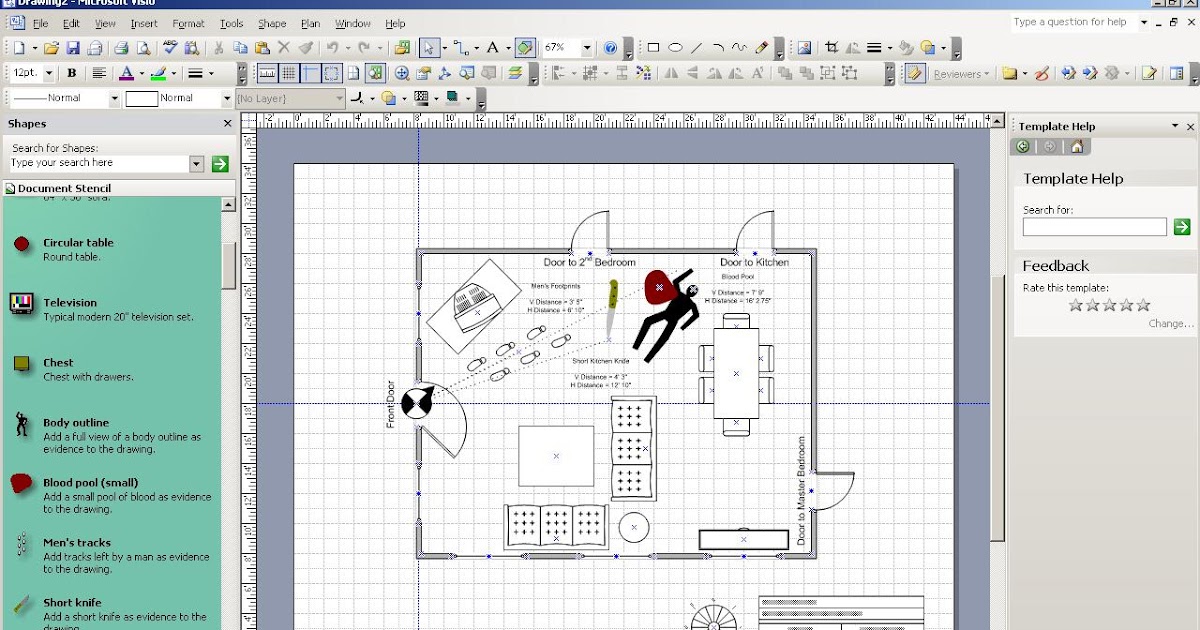Click the Print Preview icon
1200x630 pixels.
[143, 47]
